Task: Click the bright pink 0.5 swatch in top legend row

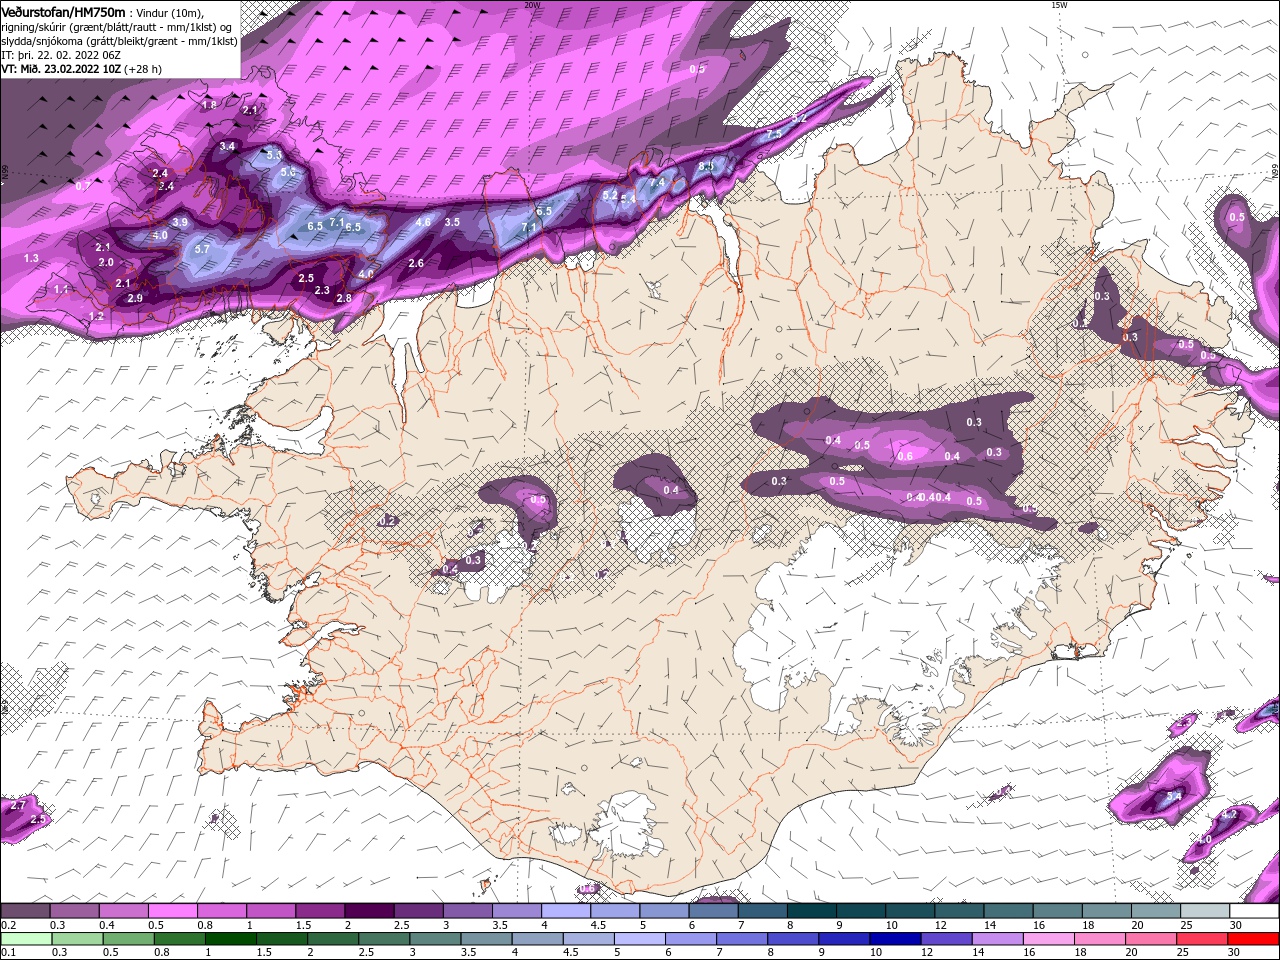Action: [172, 911]
